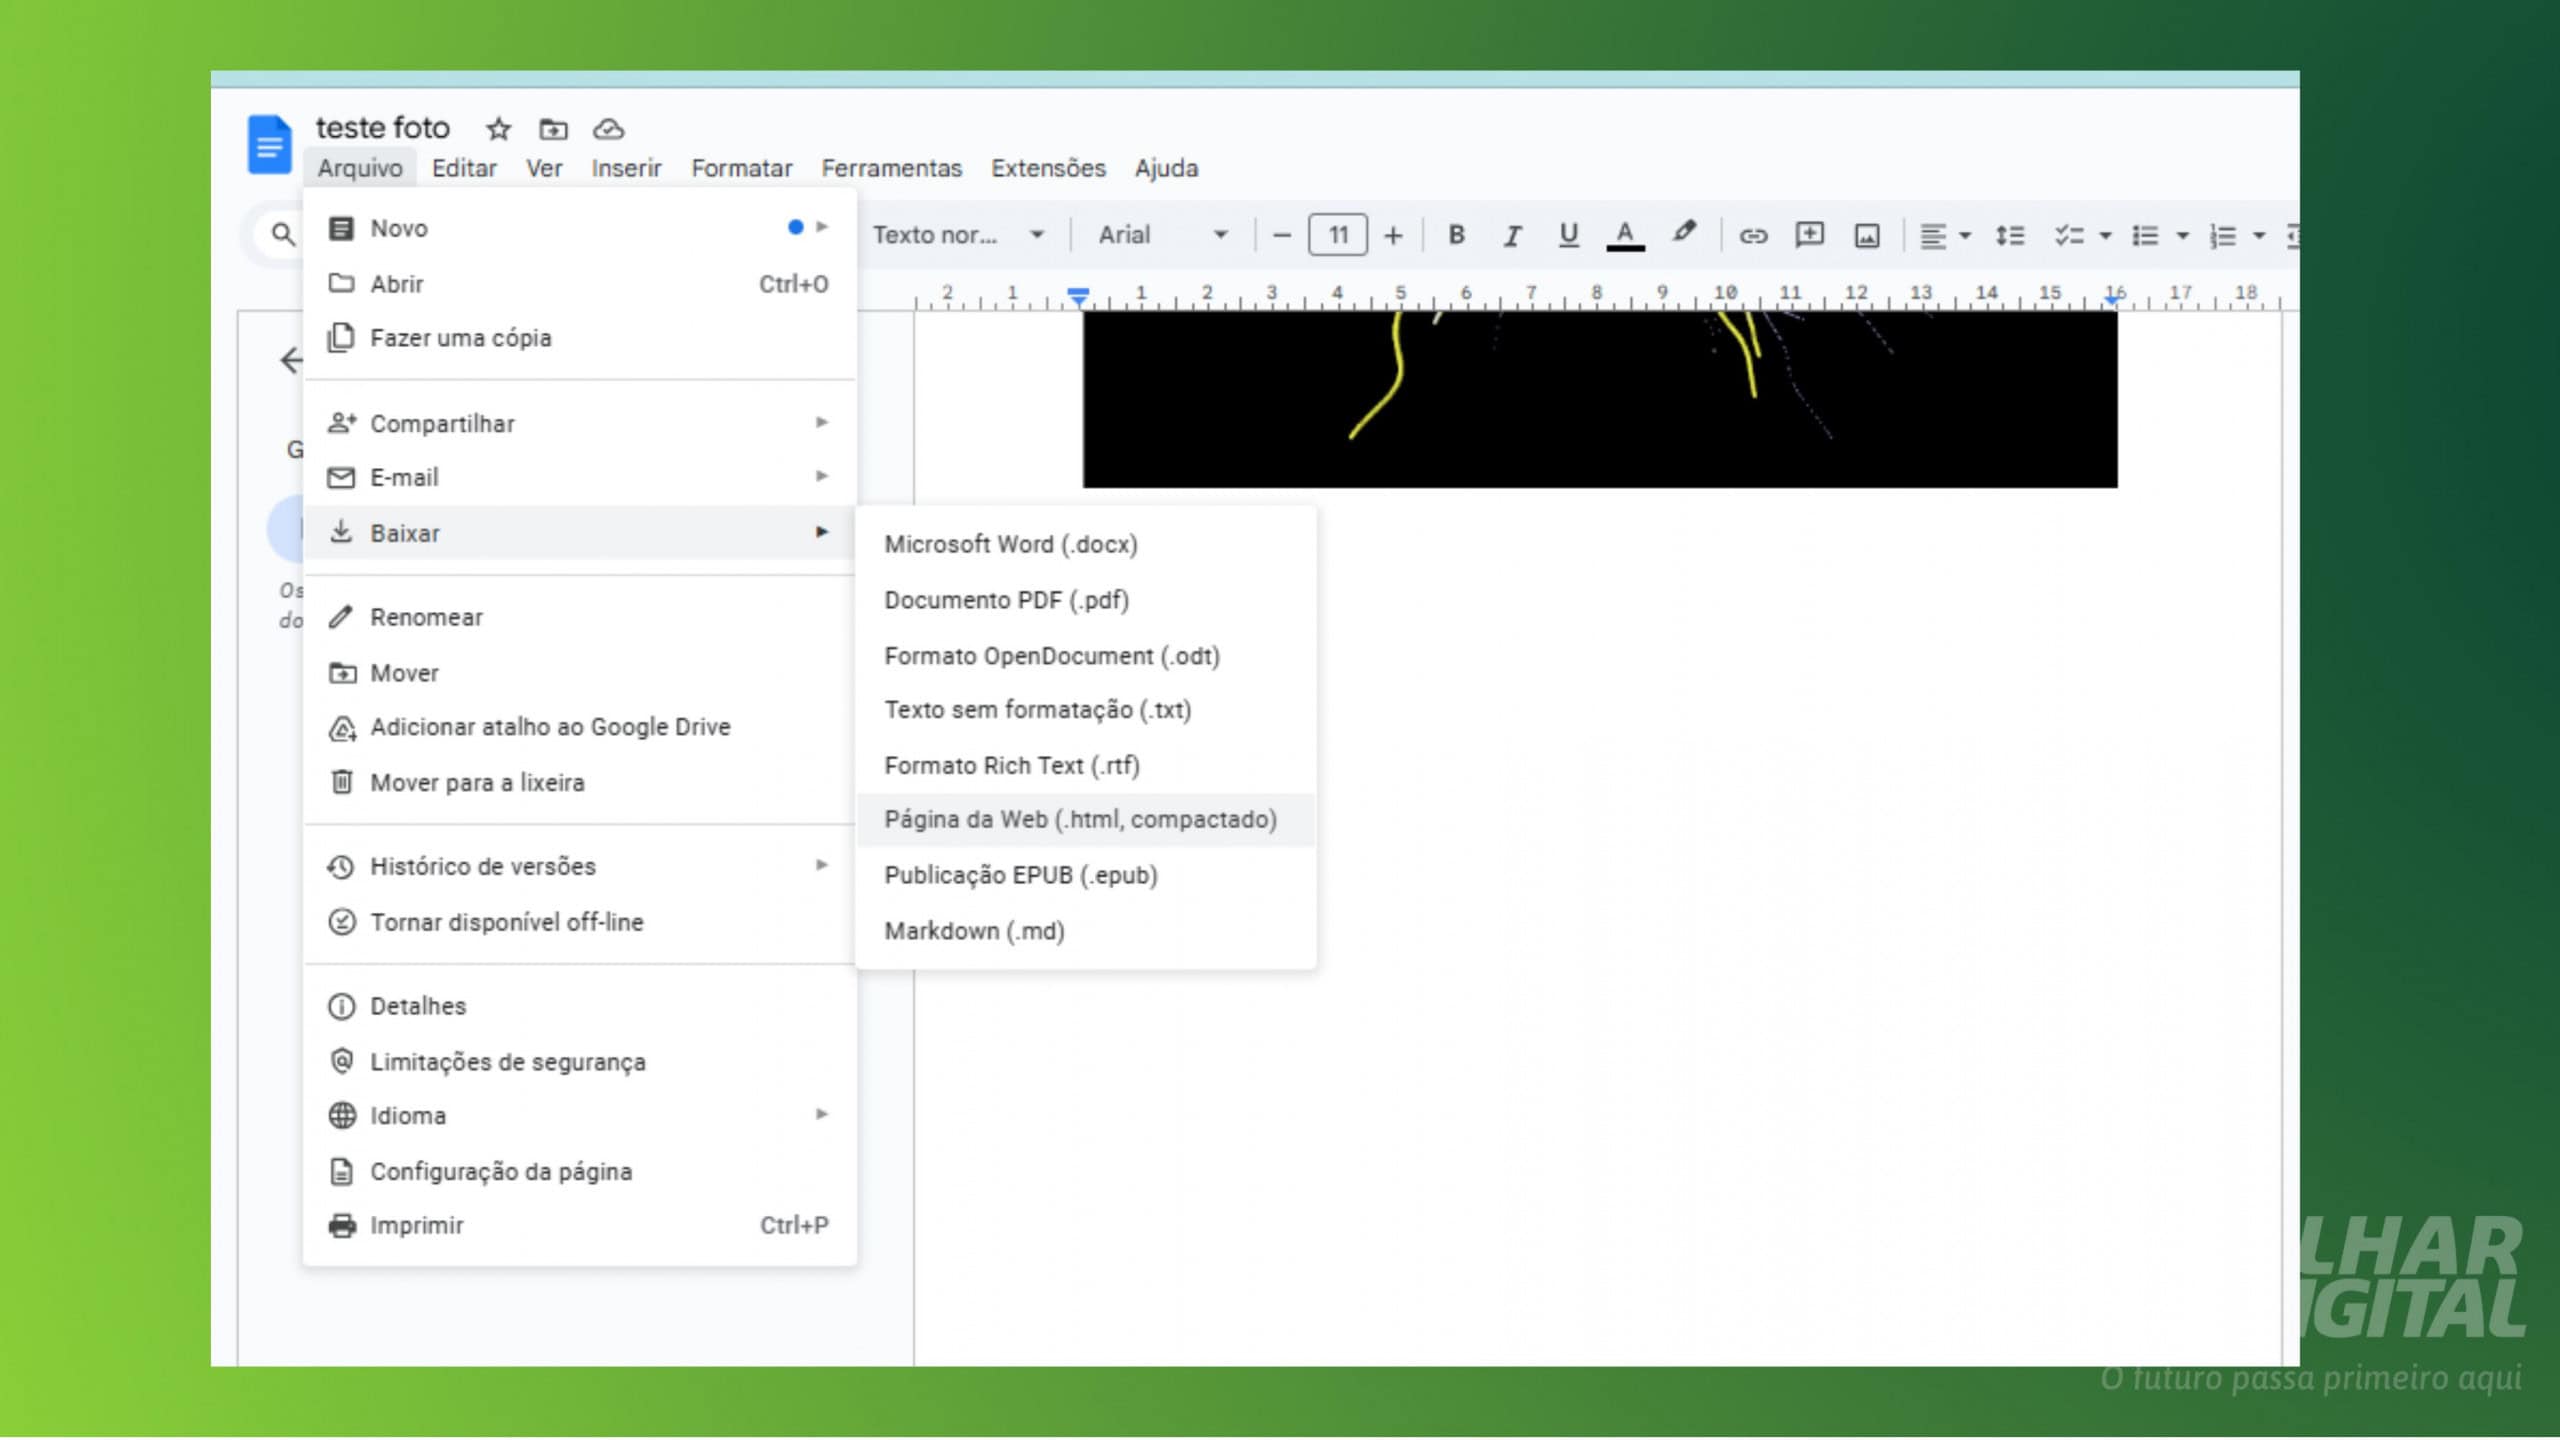The height and width of the screenshot is (1440, 2560).
Task: Toggle italic formatting
Action: pyautogui.click(x=1512, y=235)
